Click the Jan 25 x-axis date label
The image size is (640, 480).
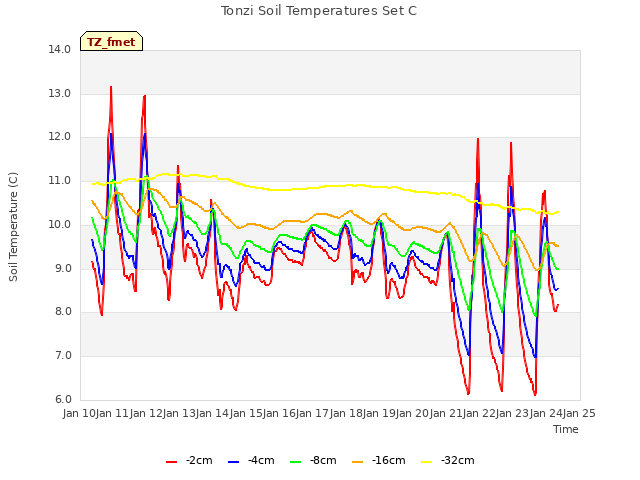(579, 414)
